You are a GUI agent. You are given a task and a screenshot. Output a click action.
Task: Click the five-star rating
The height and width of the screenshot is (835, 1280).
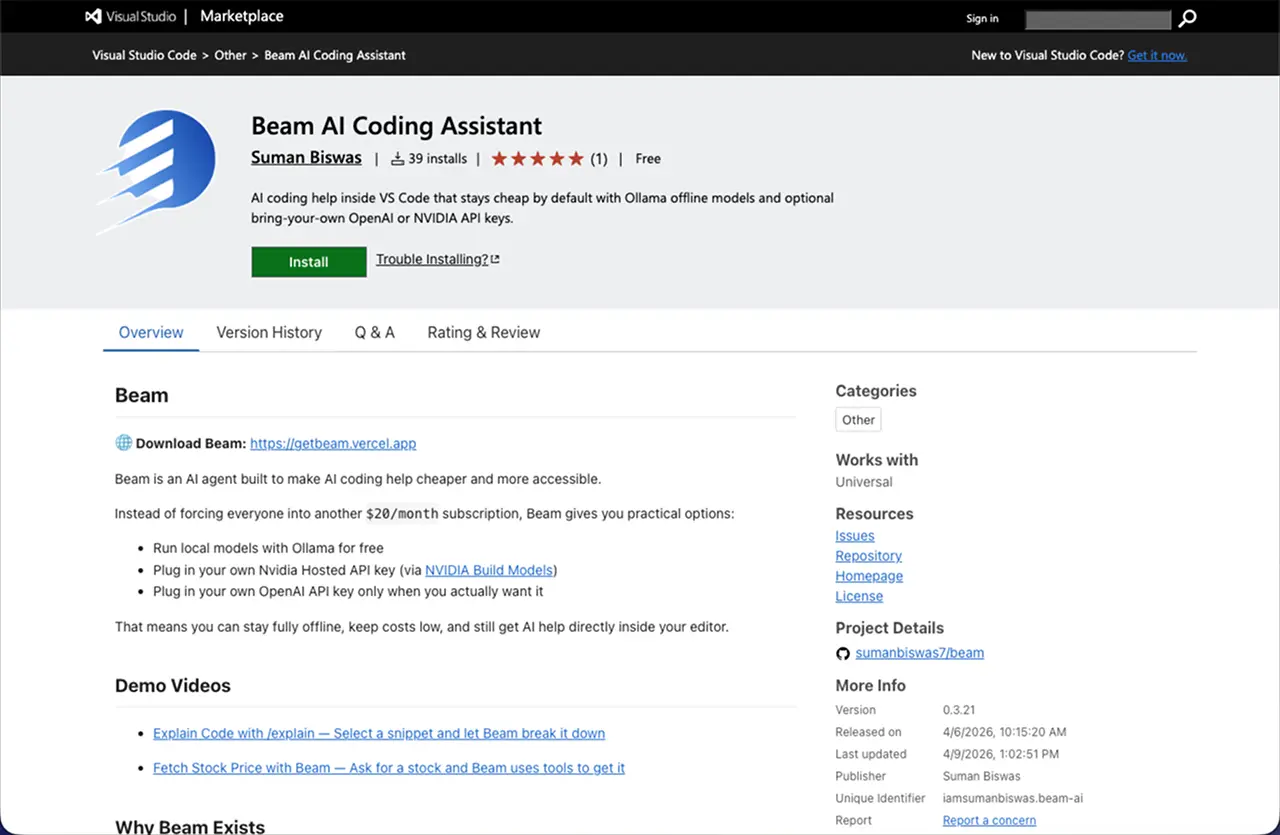tap(537, 159)
